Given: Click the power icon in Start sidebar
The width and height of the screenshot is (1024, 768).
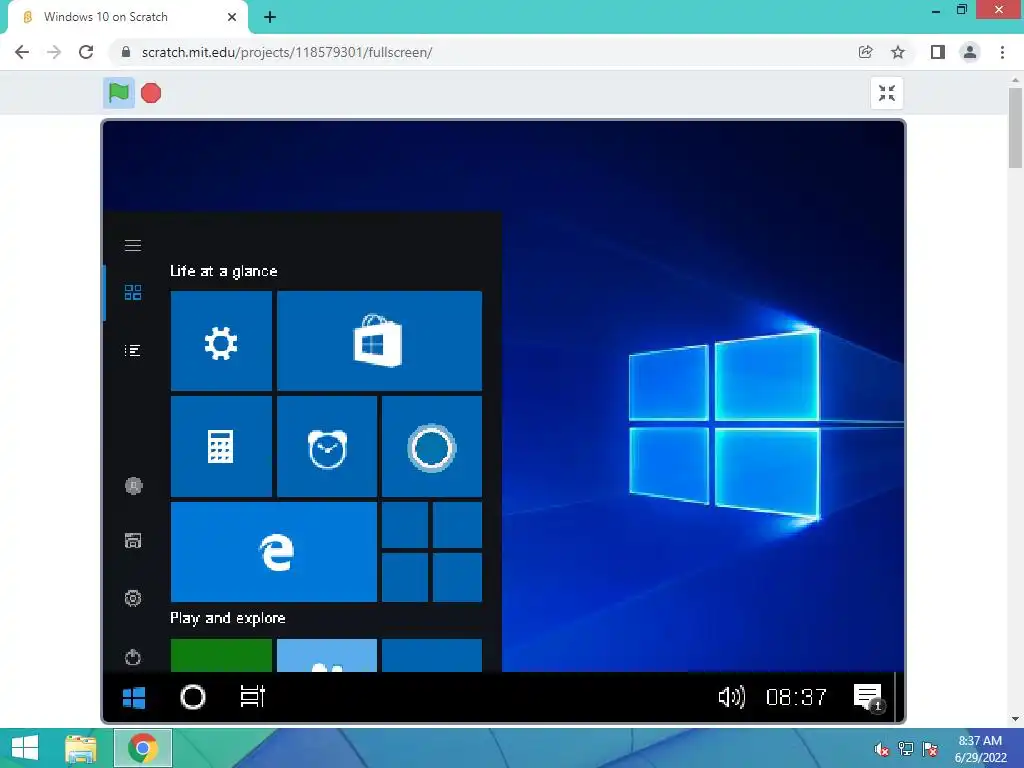Looking at the screenshot, I should pos(133,656).
